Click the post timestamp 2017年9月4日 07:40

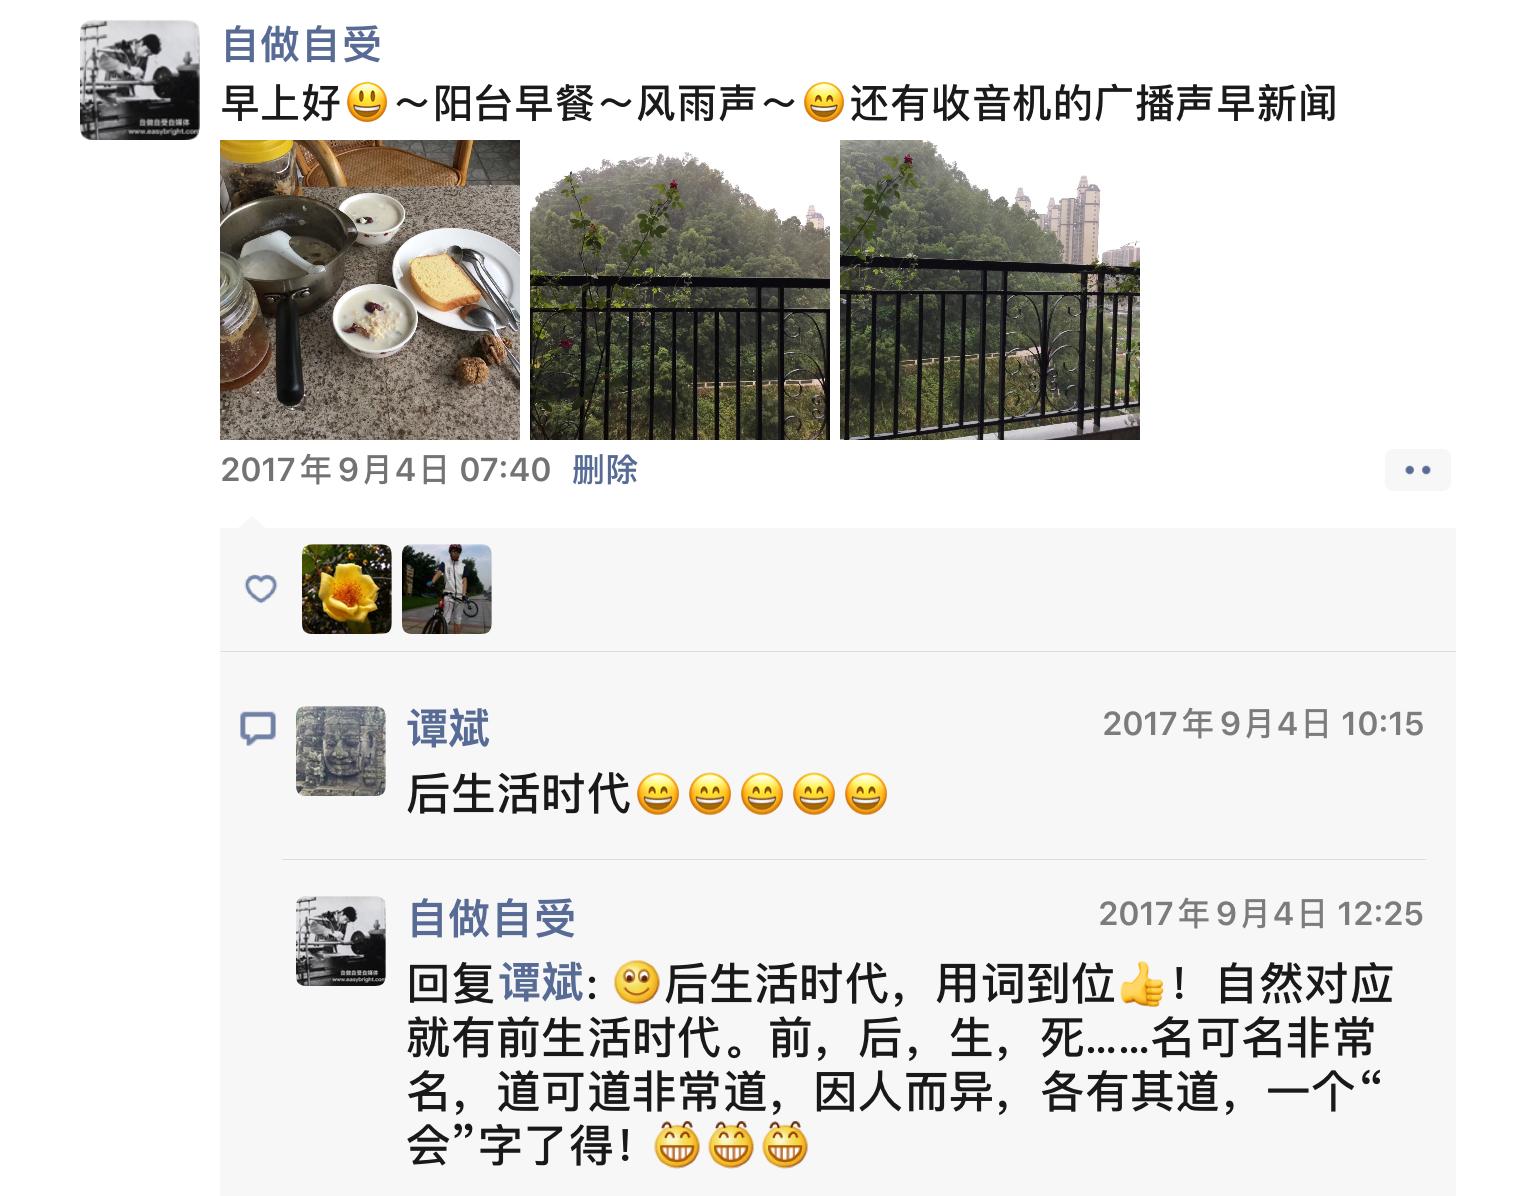tap(386, 470)
